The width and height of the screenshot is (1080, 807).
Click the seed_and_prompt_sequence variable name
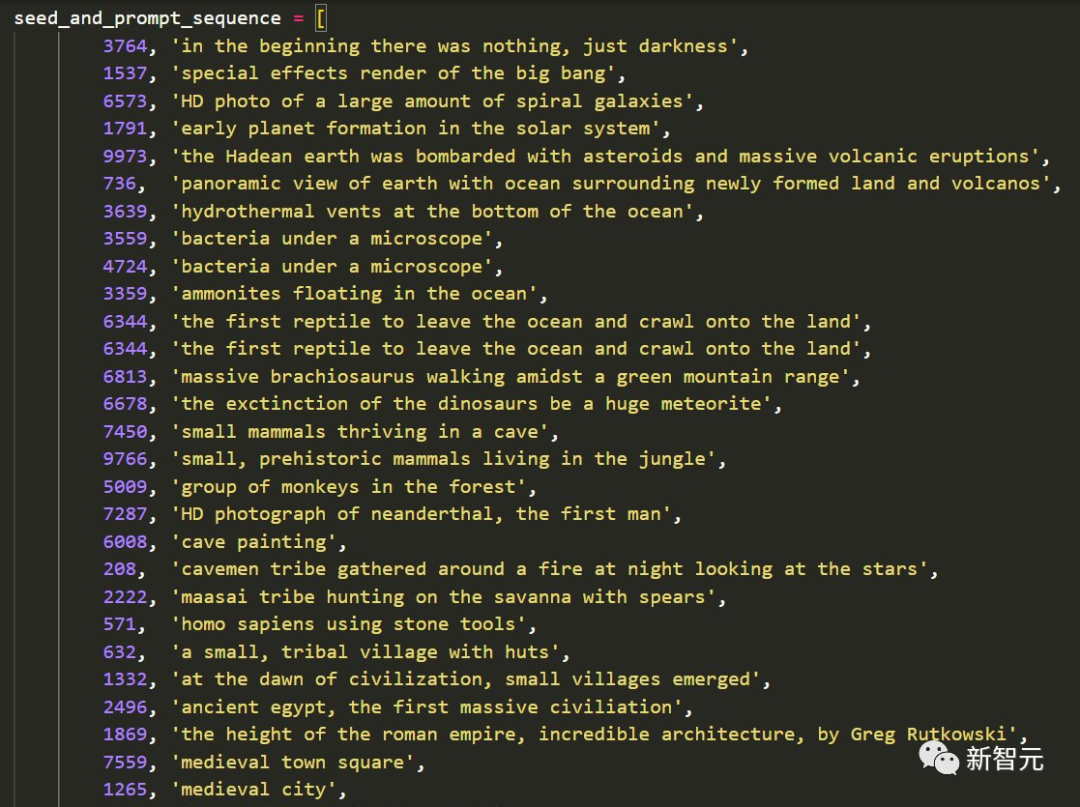click(147, 18)
